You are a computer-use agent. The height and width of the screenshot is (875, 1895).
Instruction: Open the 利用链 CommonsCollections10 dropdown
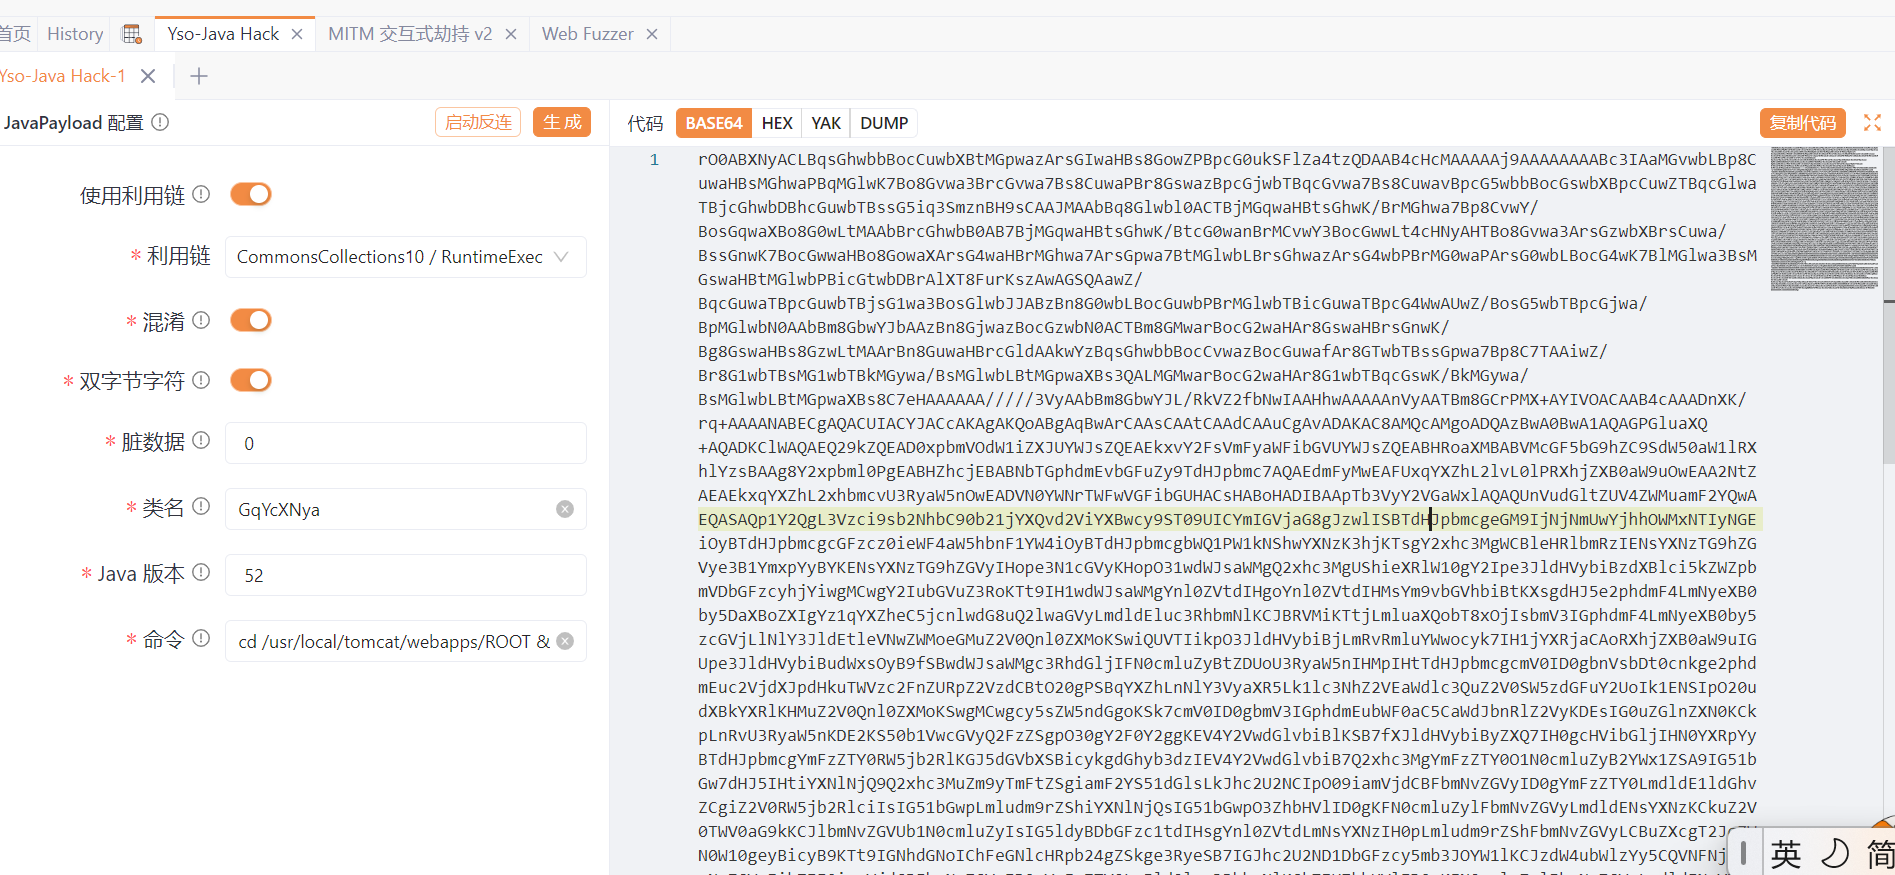pos(405,257)
